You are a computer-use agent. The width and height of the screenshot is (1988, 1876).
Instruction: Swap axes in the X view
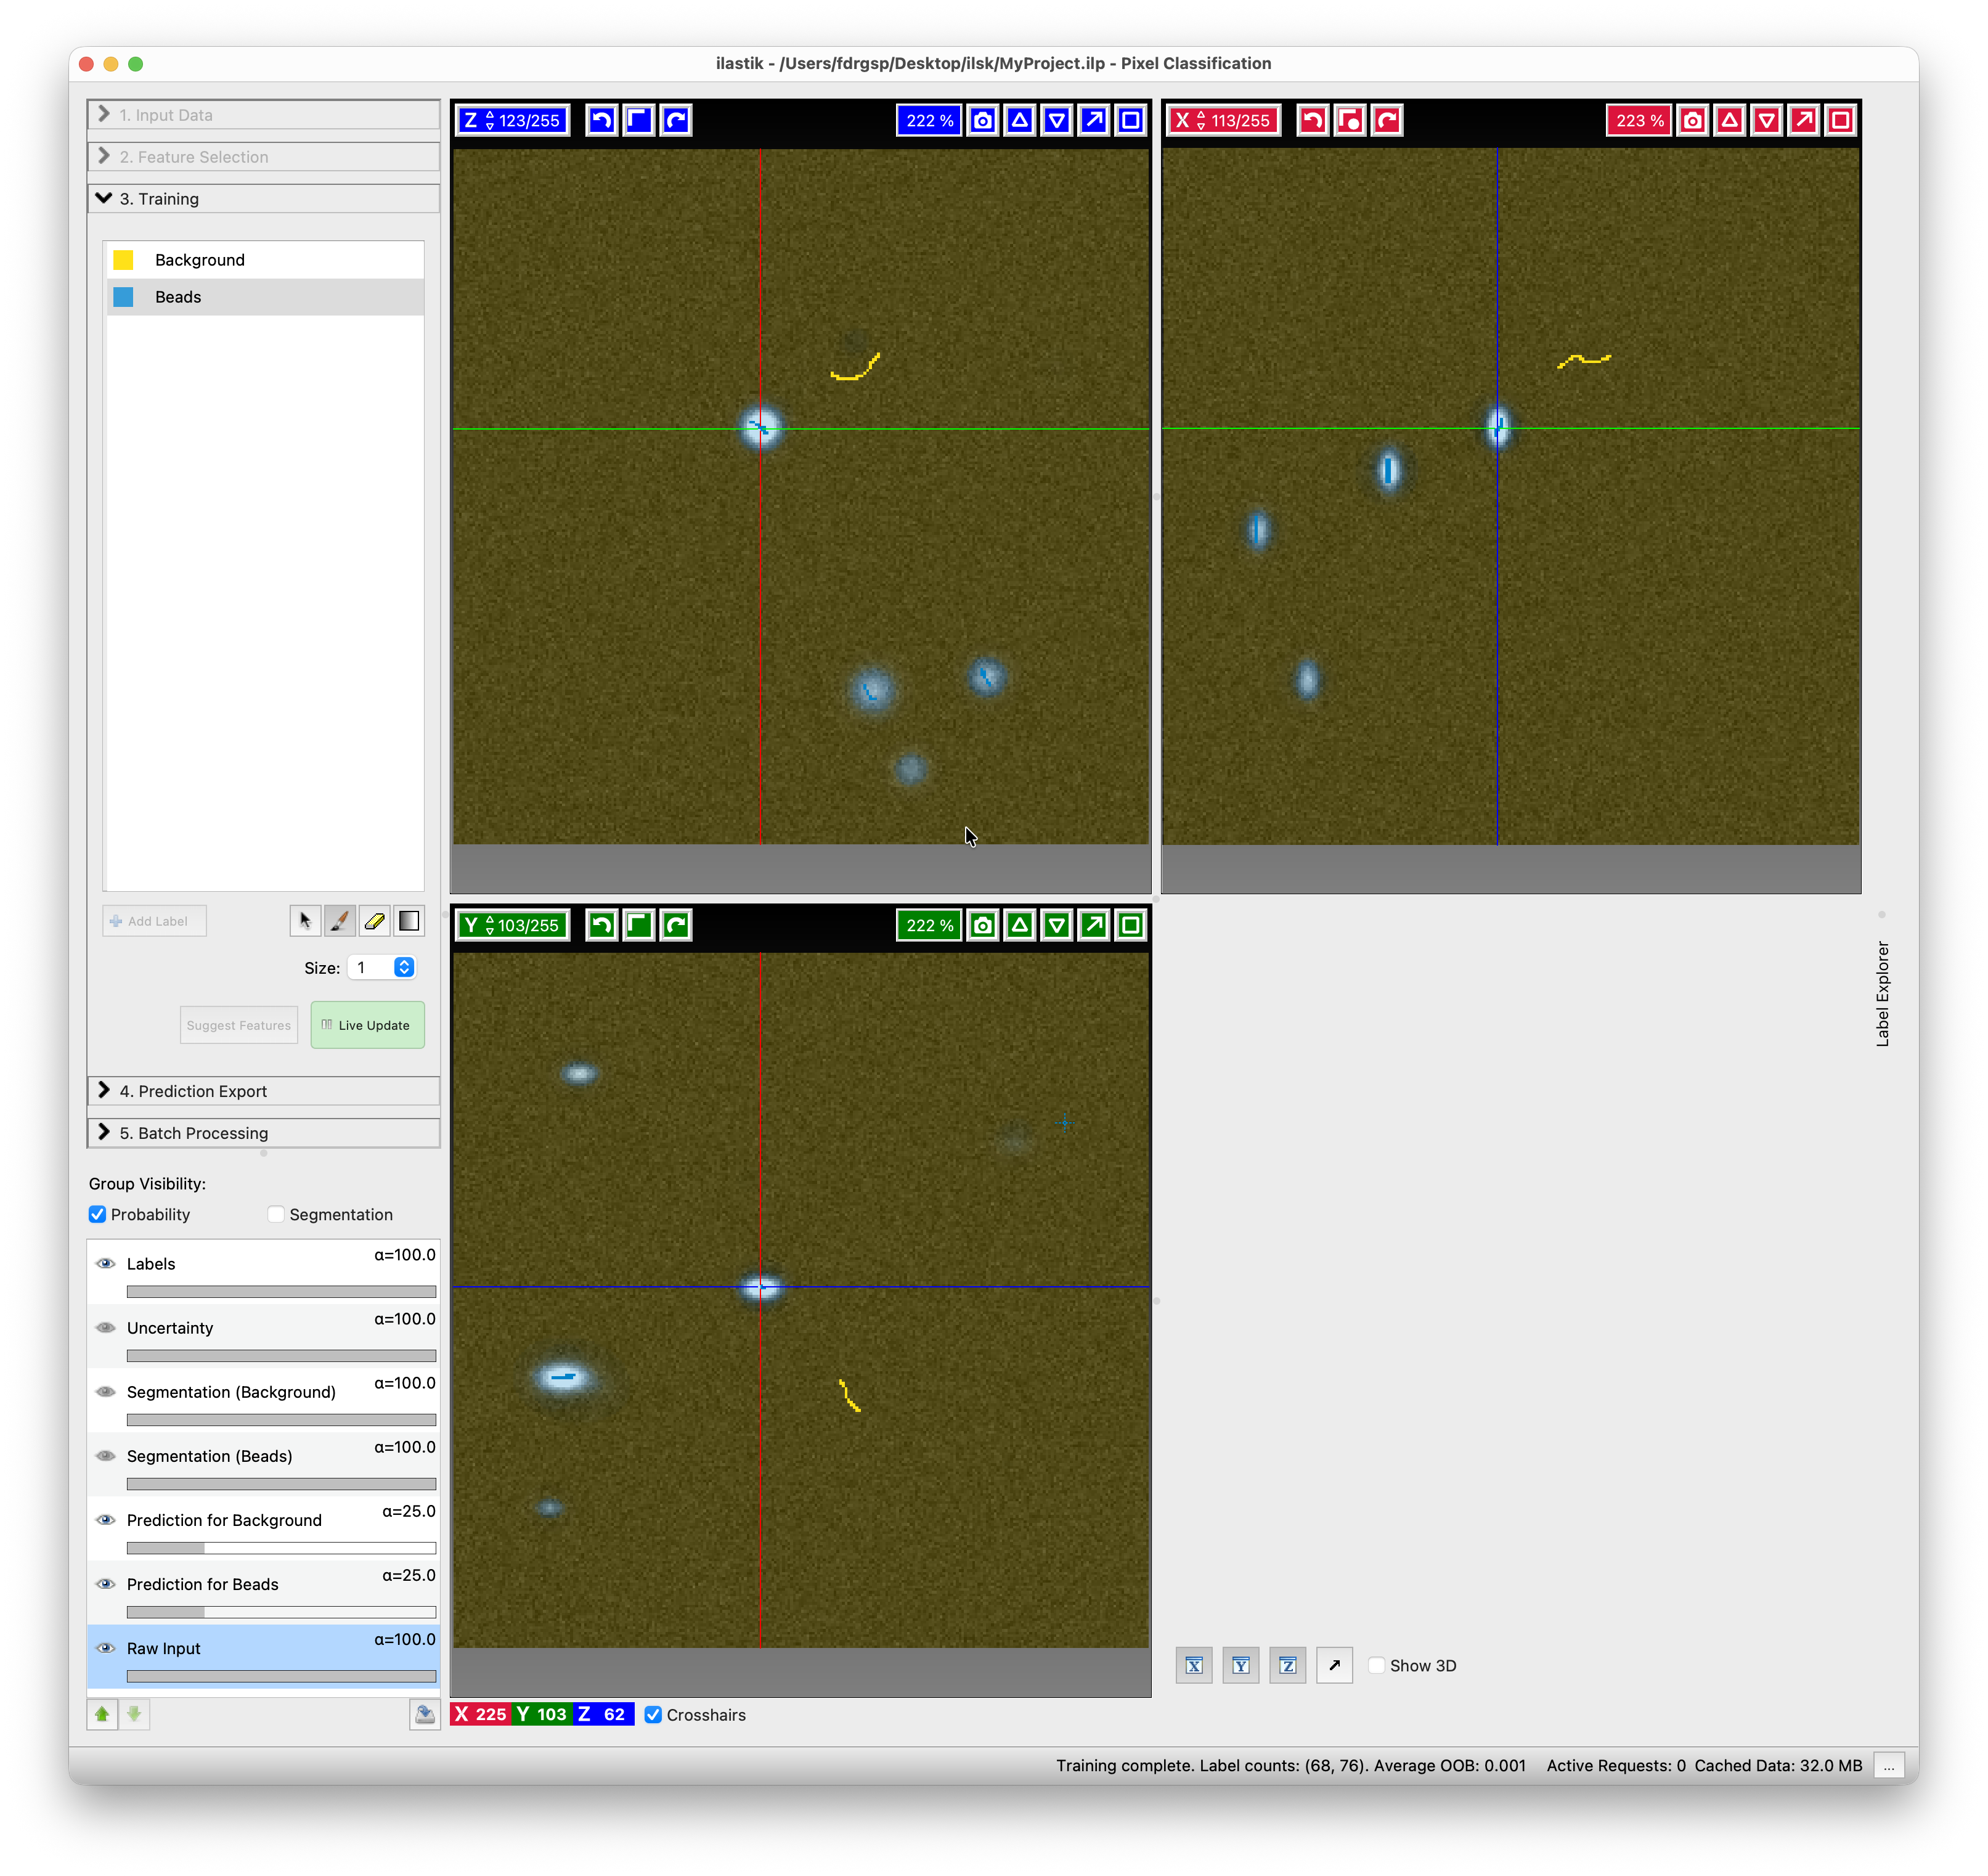click(x=1350, y=120)
